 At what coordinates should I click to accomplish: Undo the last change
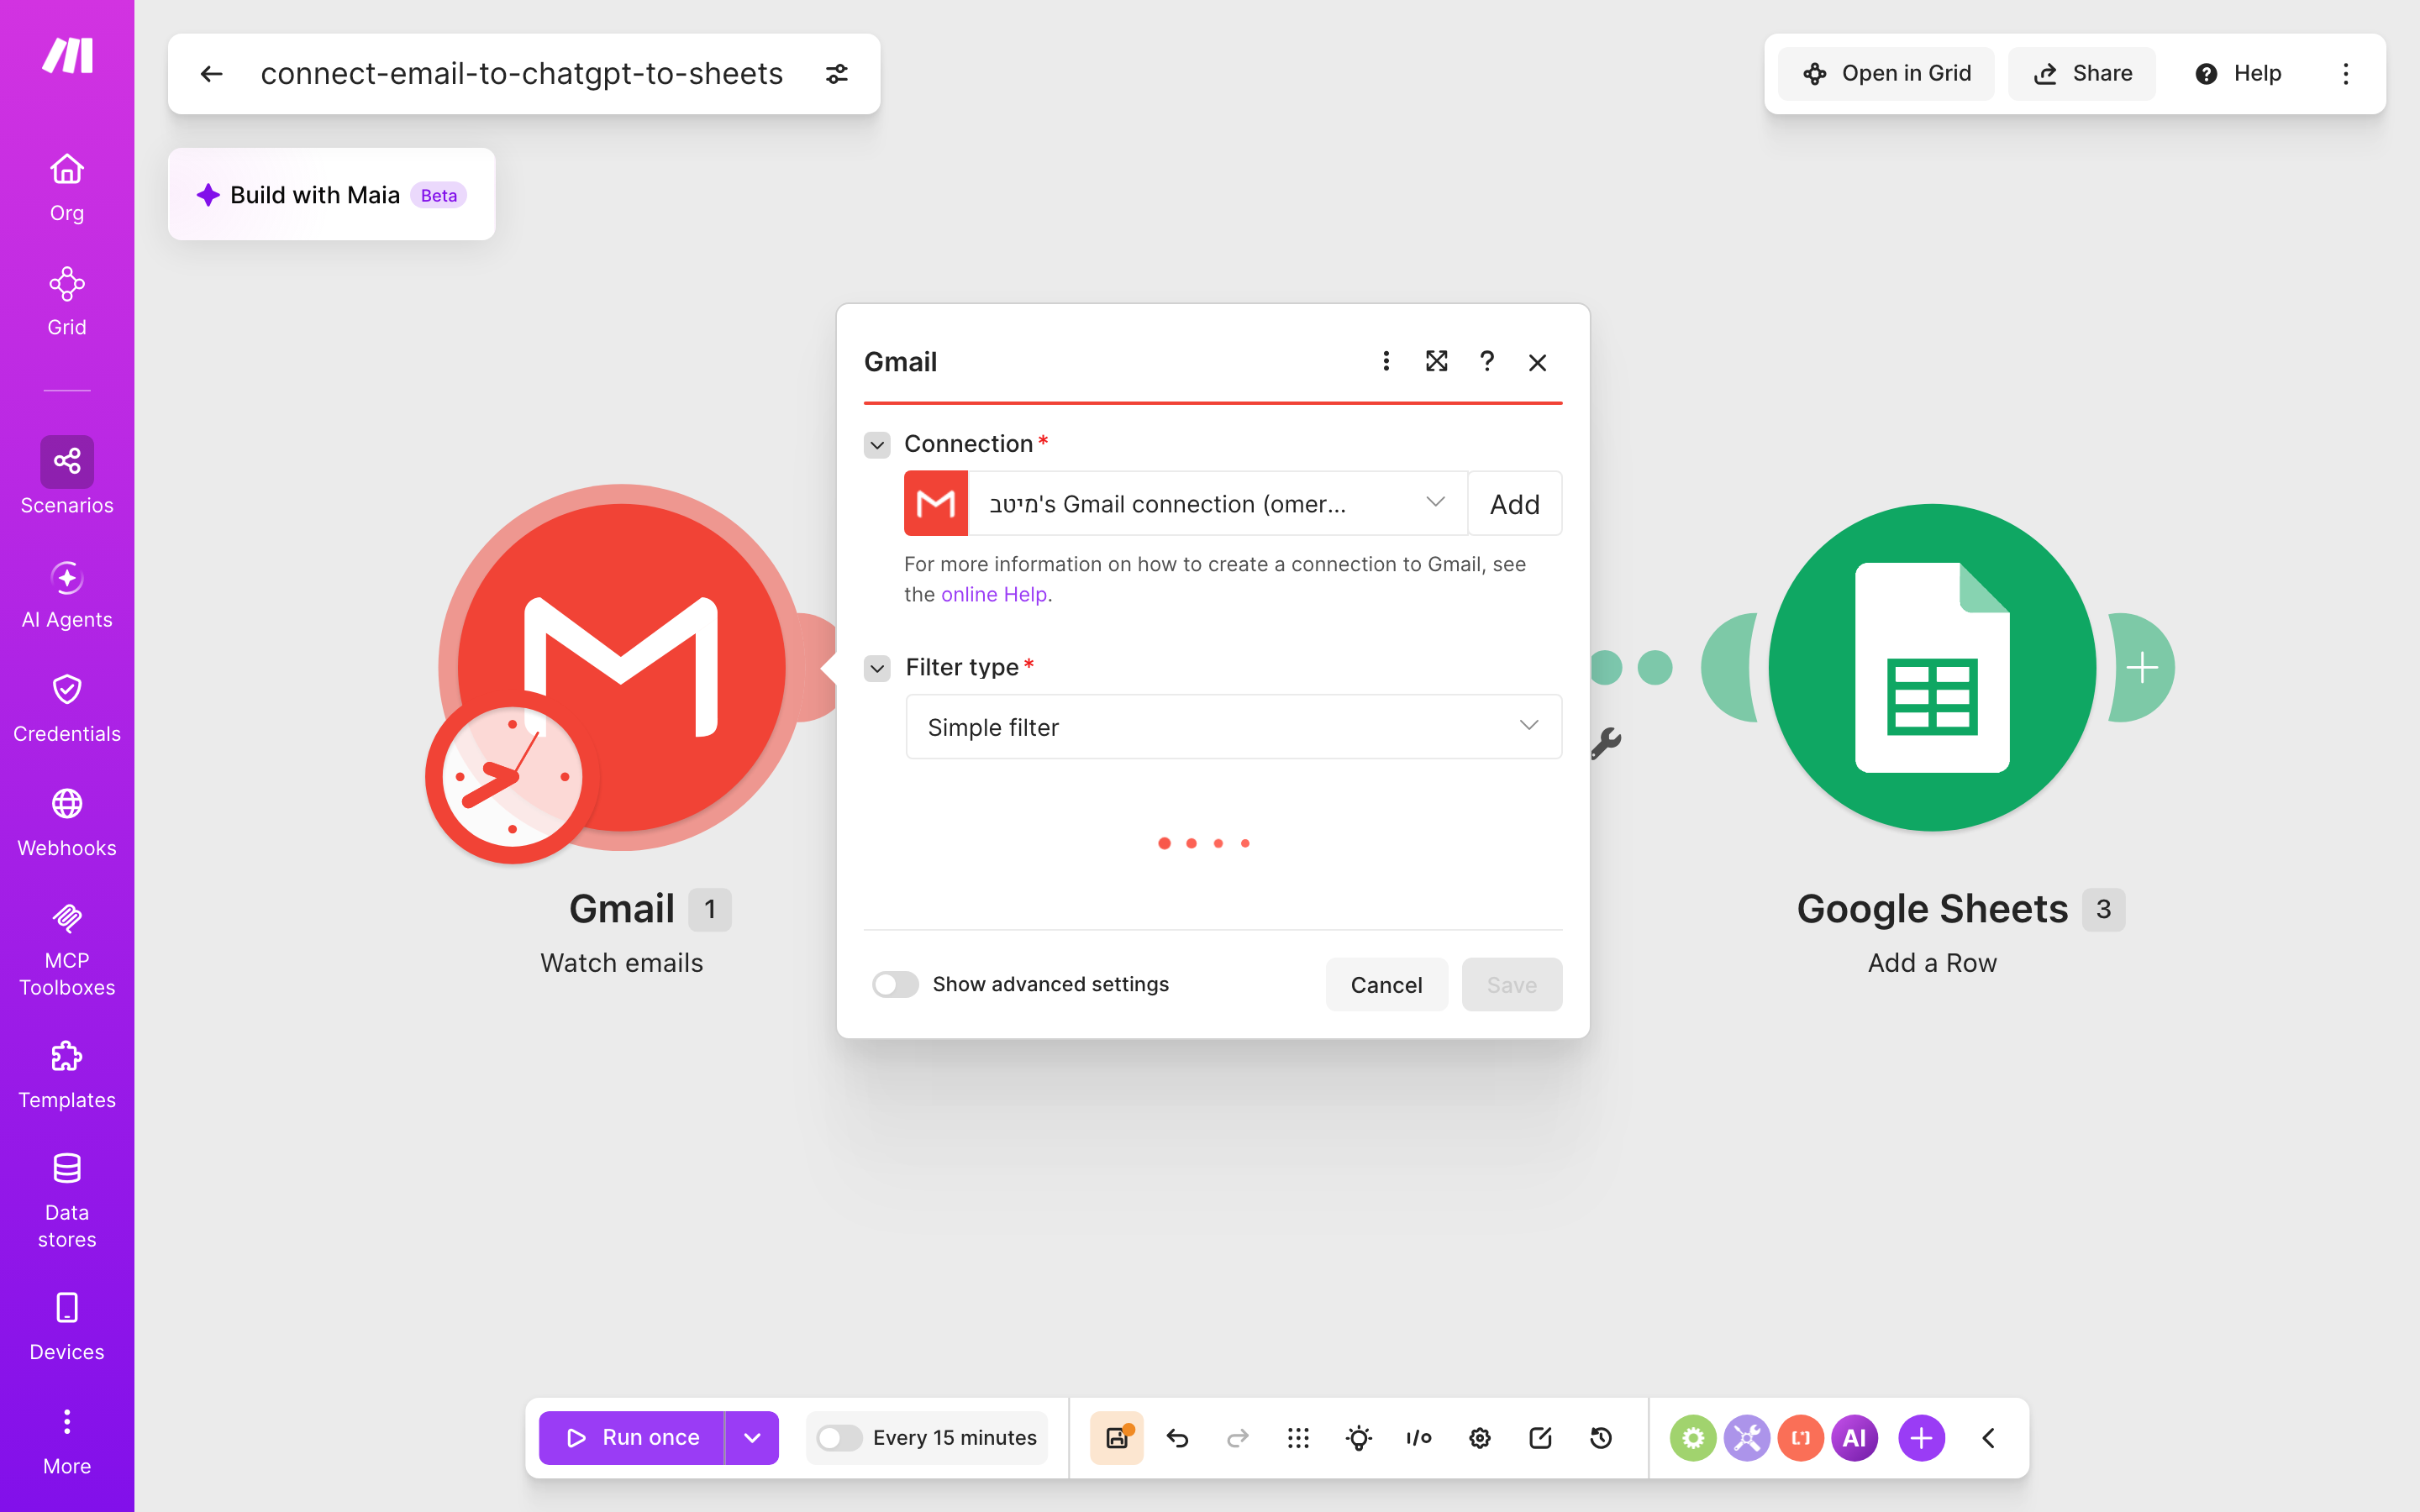1177,1438
